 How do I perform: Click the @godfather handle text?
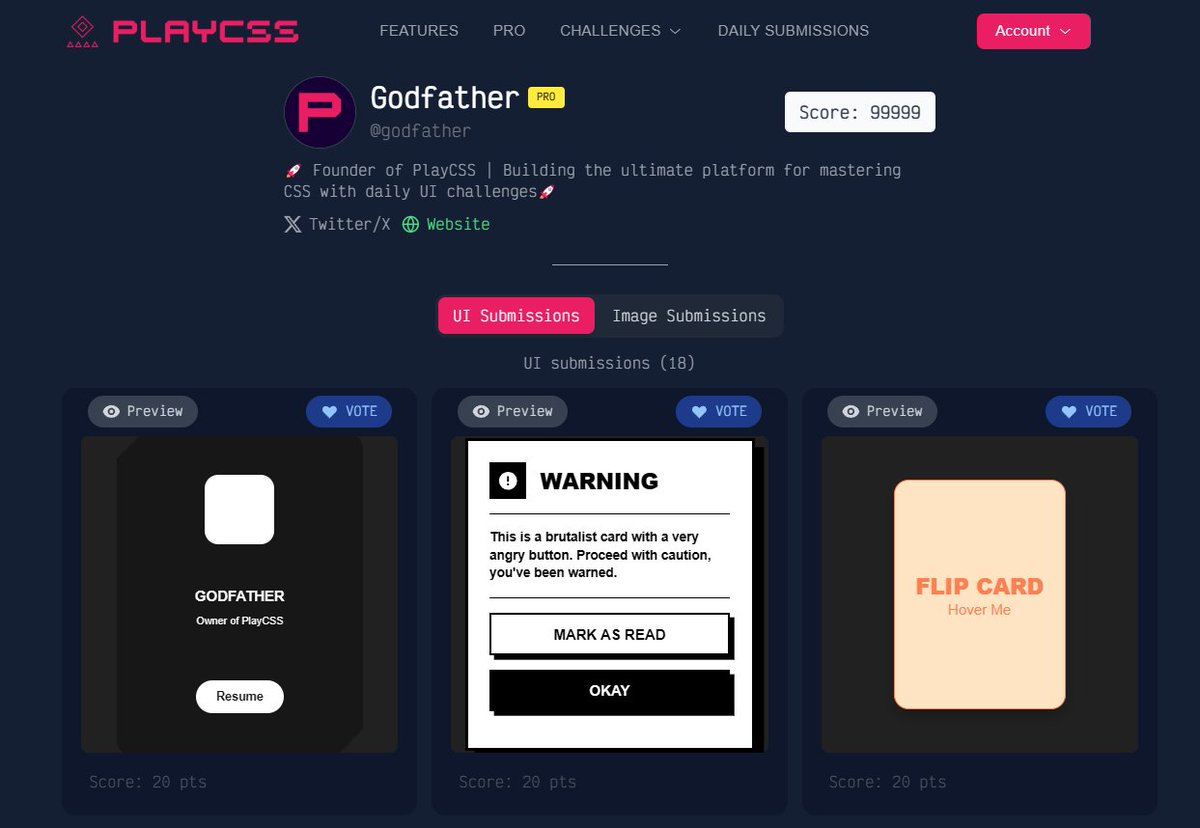point(421,131)
